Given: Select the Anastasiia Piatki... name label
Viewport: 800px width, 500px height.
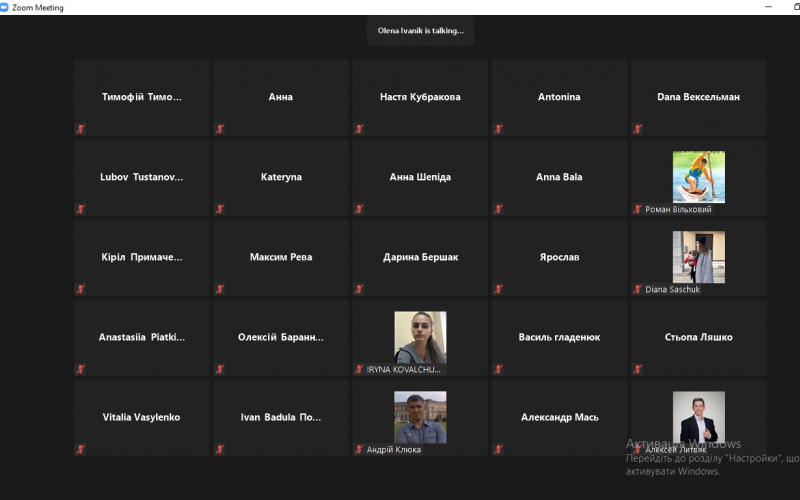Looking at the screenshot, I should (x=141, y=337).
